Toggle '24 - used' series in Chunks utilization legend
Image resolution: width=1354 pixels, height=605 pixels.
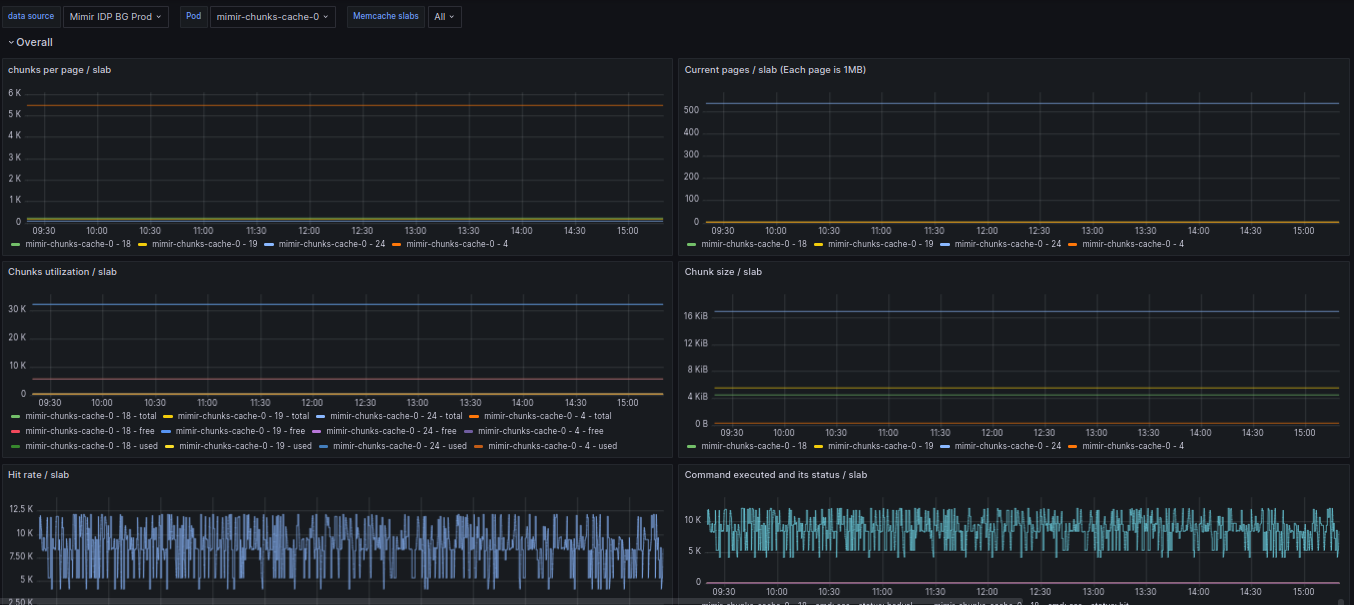tap(399, 446)
